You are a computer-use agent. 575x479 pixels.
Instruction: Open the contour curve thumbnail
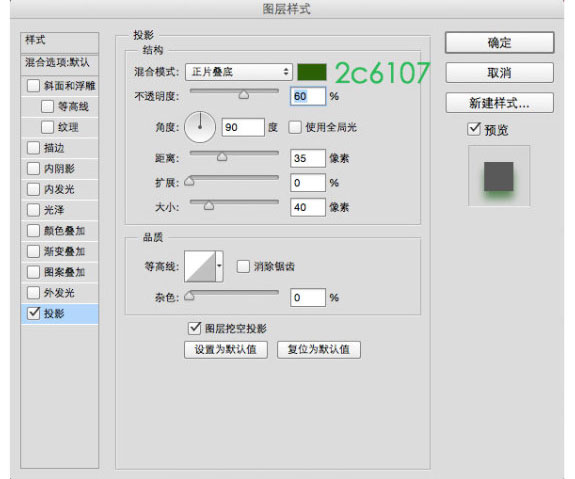point(200,266)
